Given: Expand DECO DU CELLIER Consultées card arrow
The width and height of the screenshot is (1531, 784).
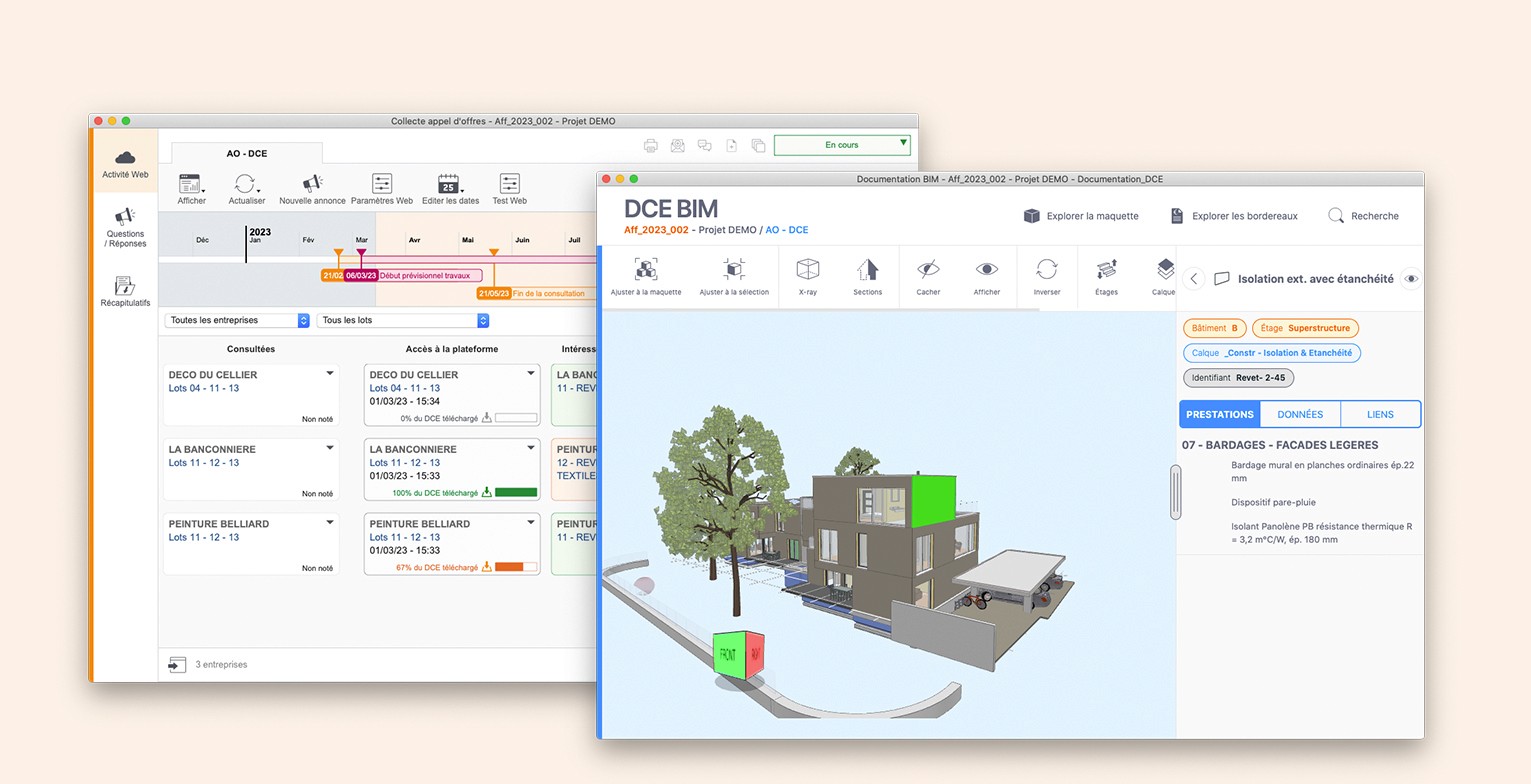Looking at the screenshot, I should point(330,374).
